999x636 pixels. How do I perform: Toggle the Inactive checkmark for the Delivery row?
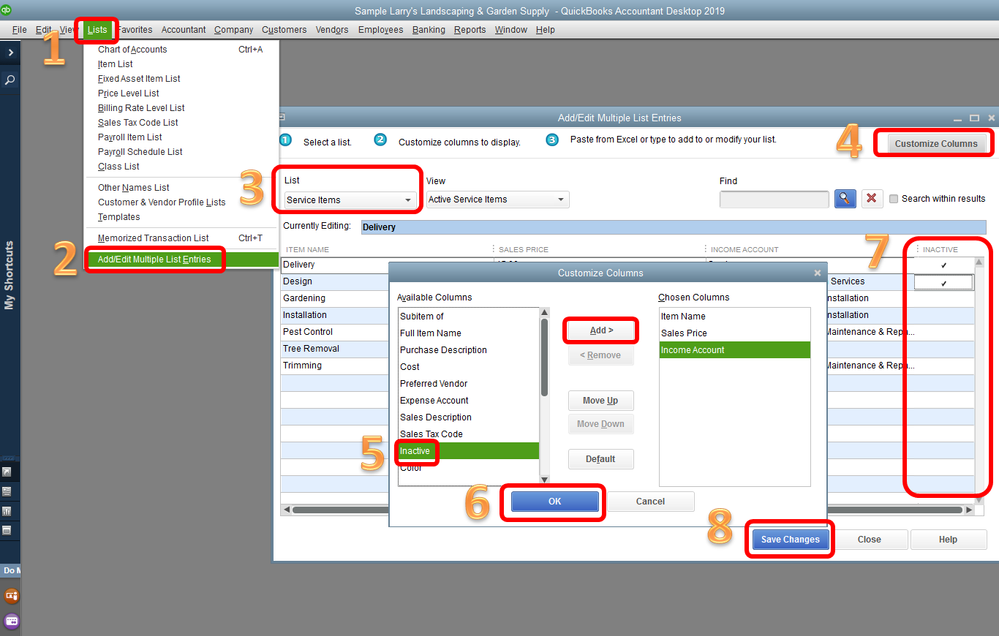point(944,265)
